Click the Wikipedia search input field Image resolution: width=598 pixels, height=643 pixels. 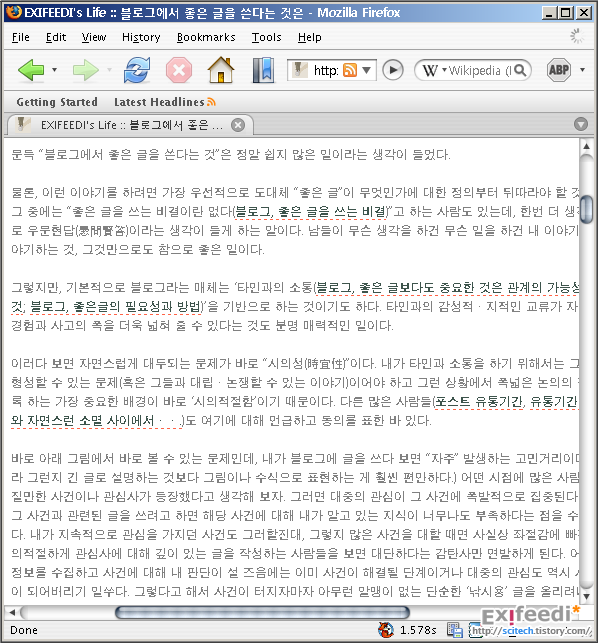click(x=479, y=71)
